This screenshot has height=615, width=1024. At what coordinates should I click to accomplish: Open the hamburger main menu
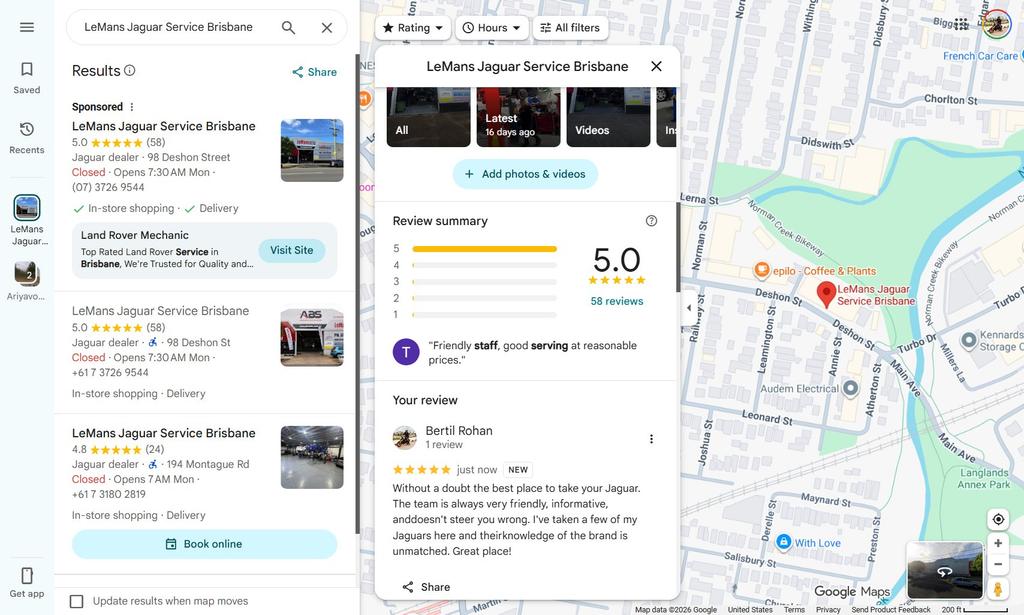tap(27, 27)
